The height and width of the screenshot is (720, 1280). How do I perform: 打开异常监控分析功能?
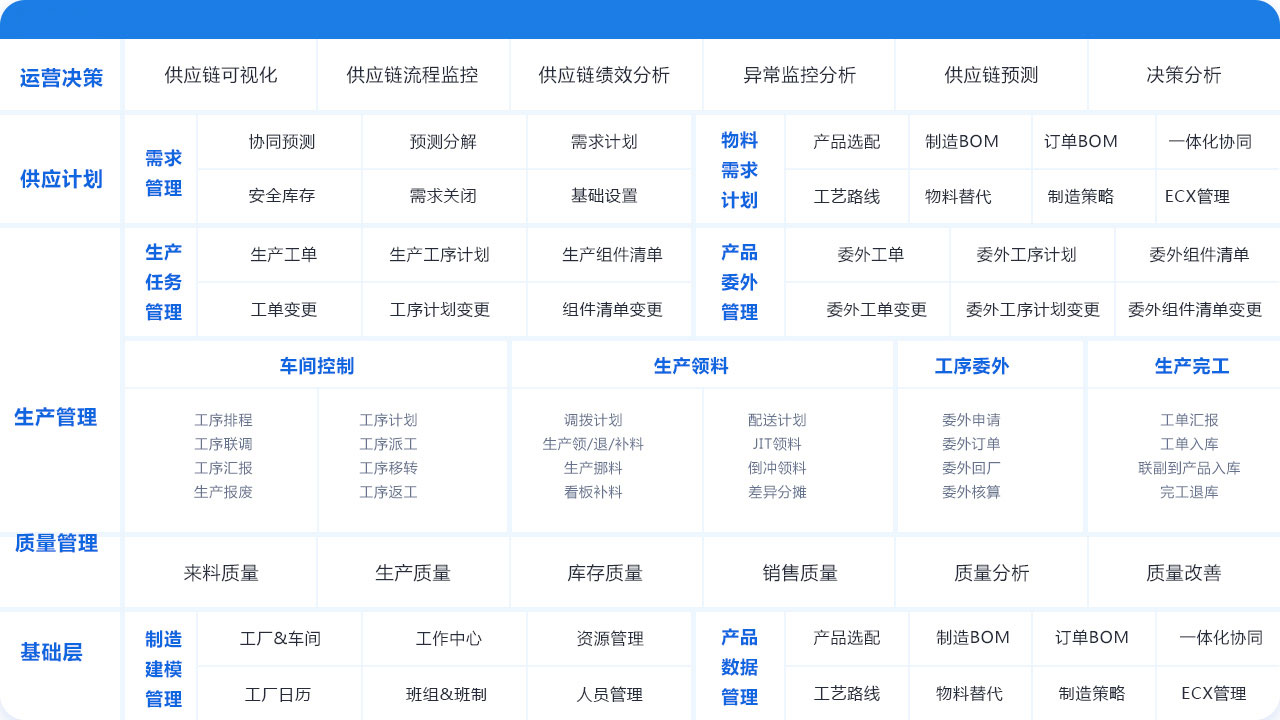click(798, 74)
